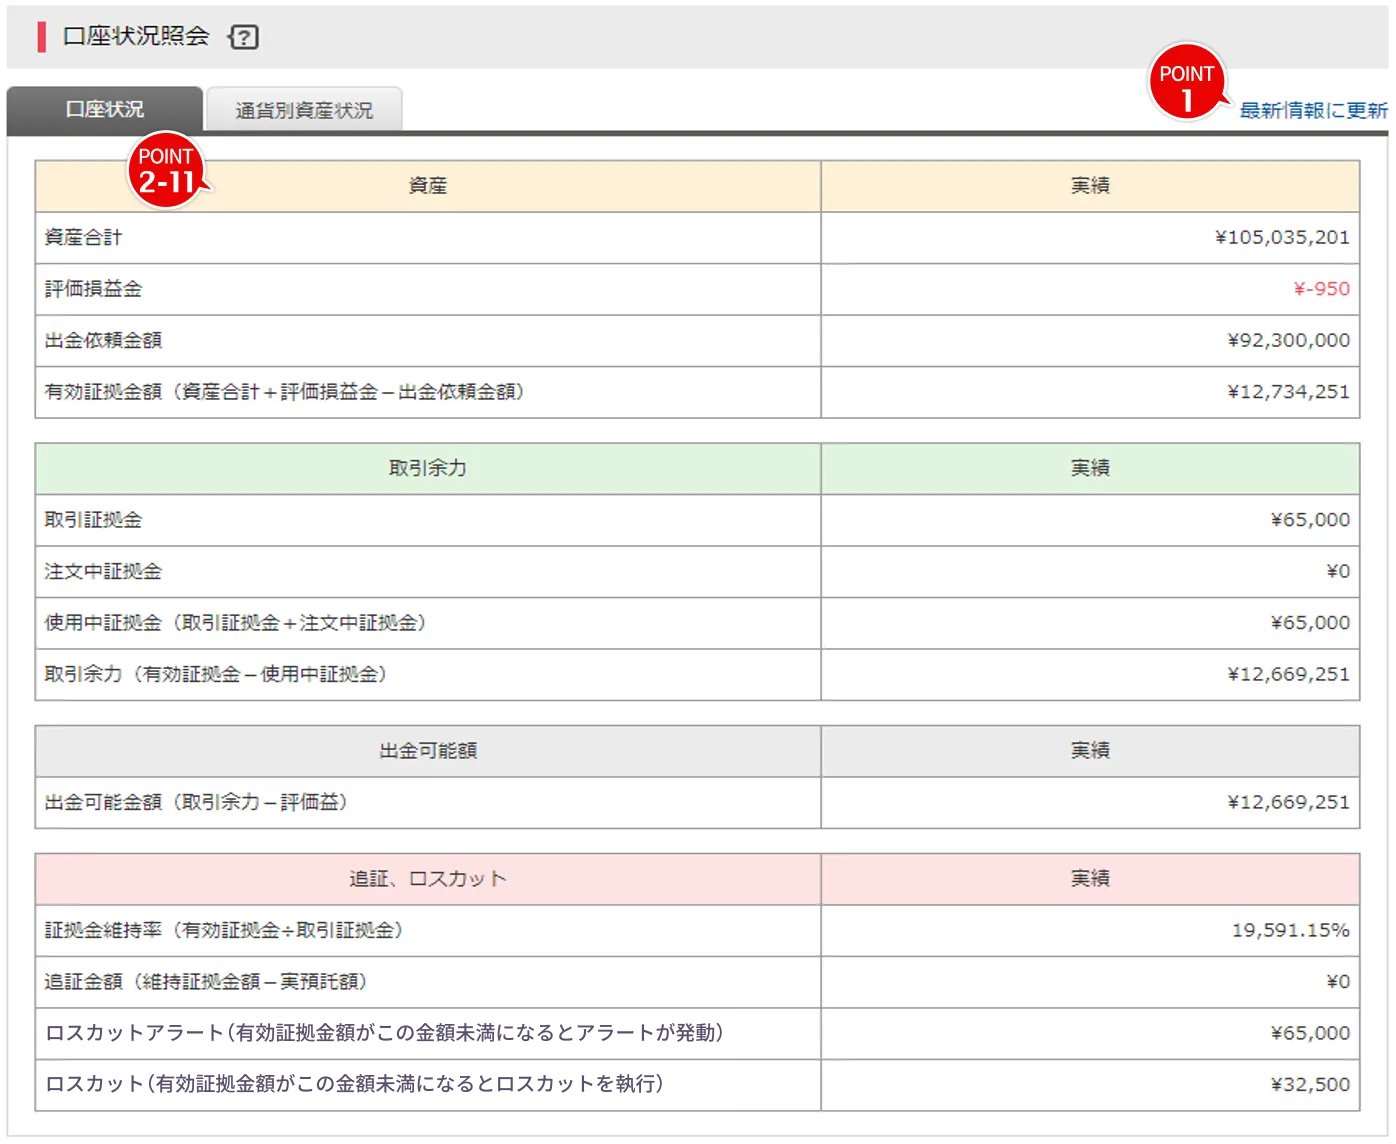This screenshot has width=1396, height=1144.
Task: Click the POINT 2-11 badge
Action: (166, 172)
